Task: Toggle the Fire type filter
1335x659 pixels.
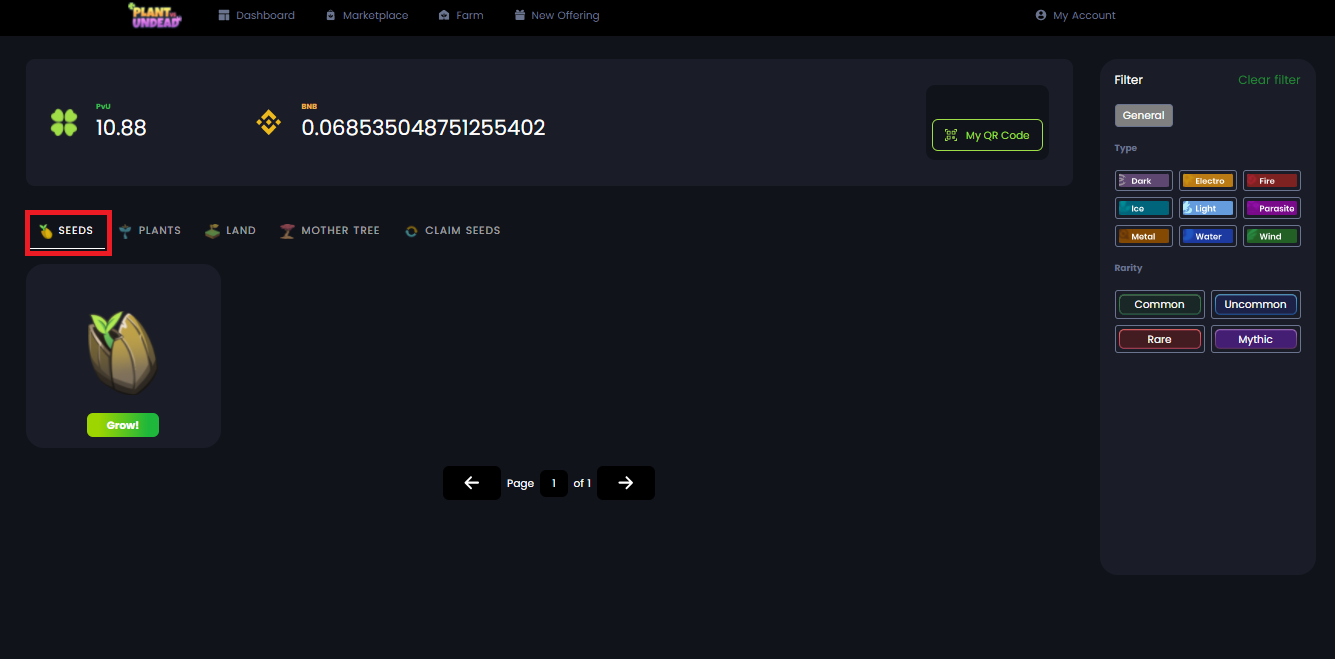Action: click(x=1271, y=181)
